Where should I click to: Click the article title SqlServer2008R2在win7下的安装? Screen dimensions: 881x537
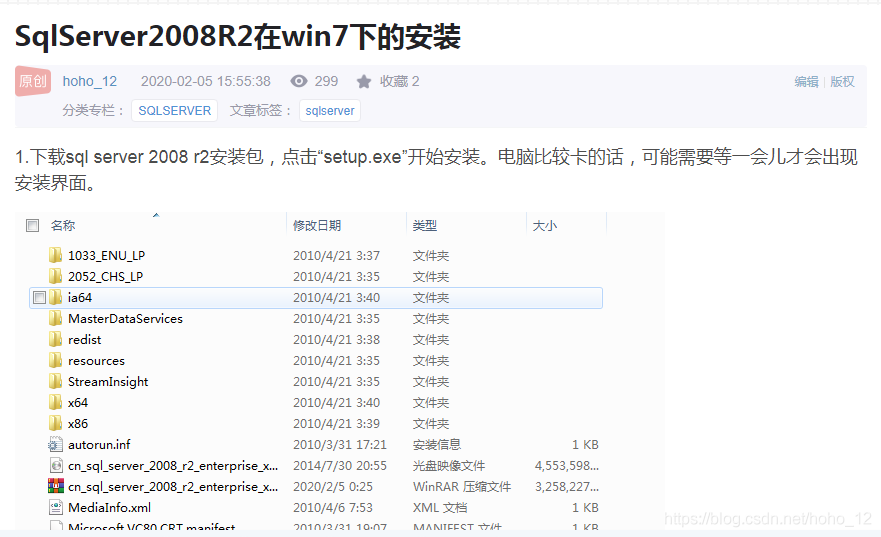238,37
